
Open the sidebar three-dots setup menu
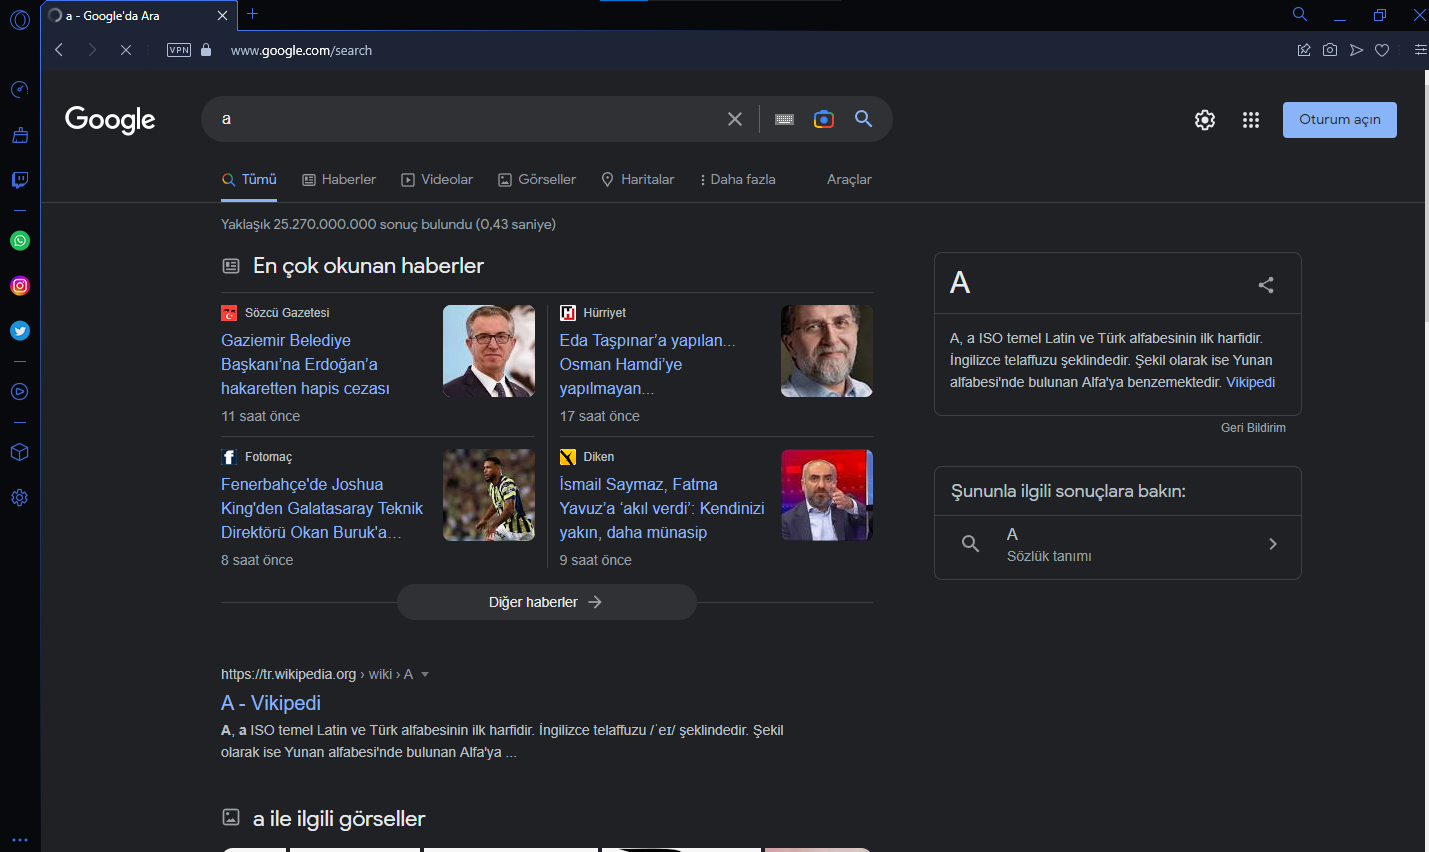click(19, 840)
